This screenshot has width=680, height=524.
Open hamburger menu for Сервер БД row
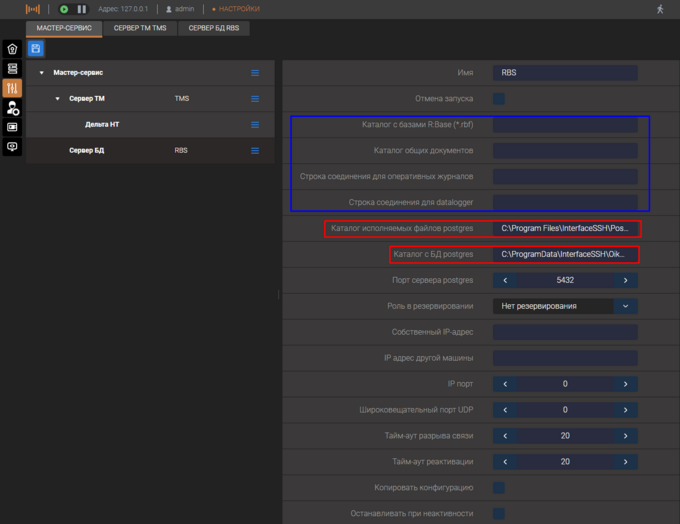255,151
